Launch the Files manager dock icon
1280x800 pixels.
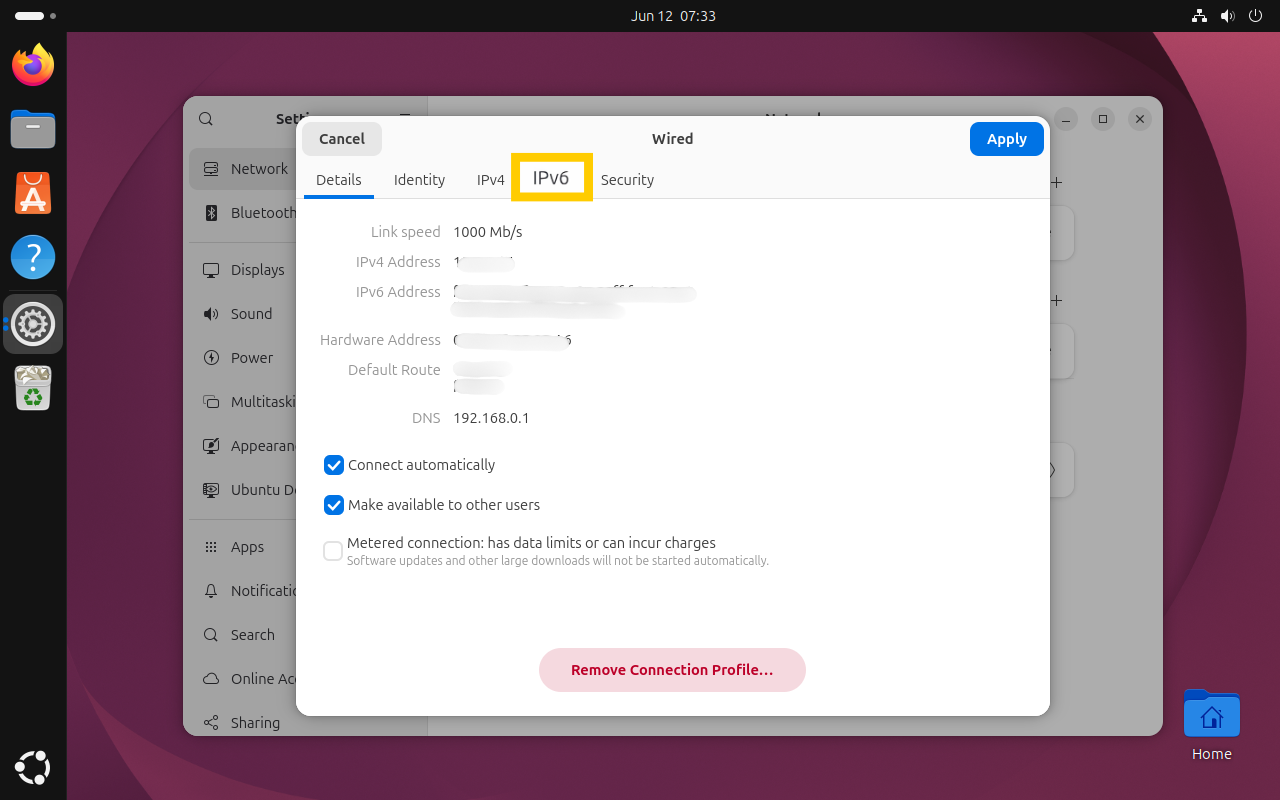tap(33, 129)
